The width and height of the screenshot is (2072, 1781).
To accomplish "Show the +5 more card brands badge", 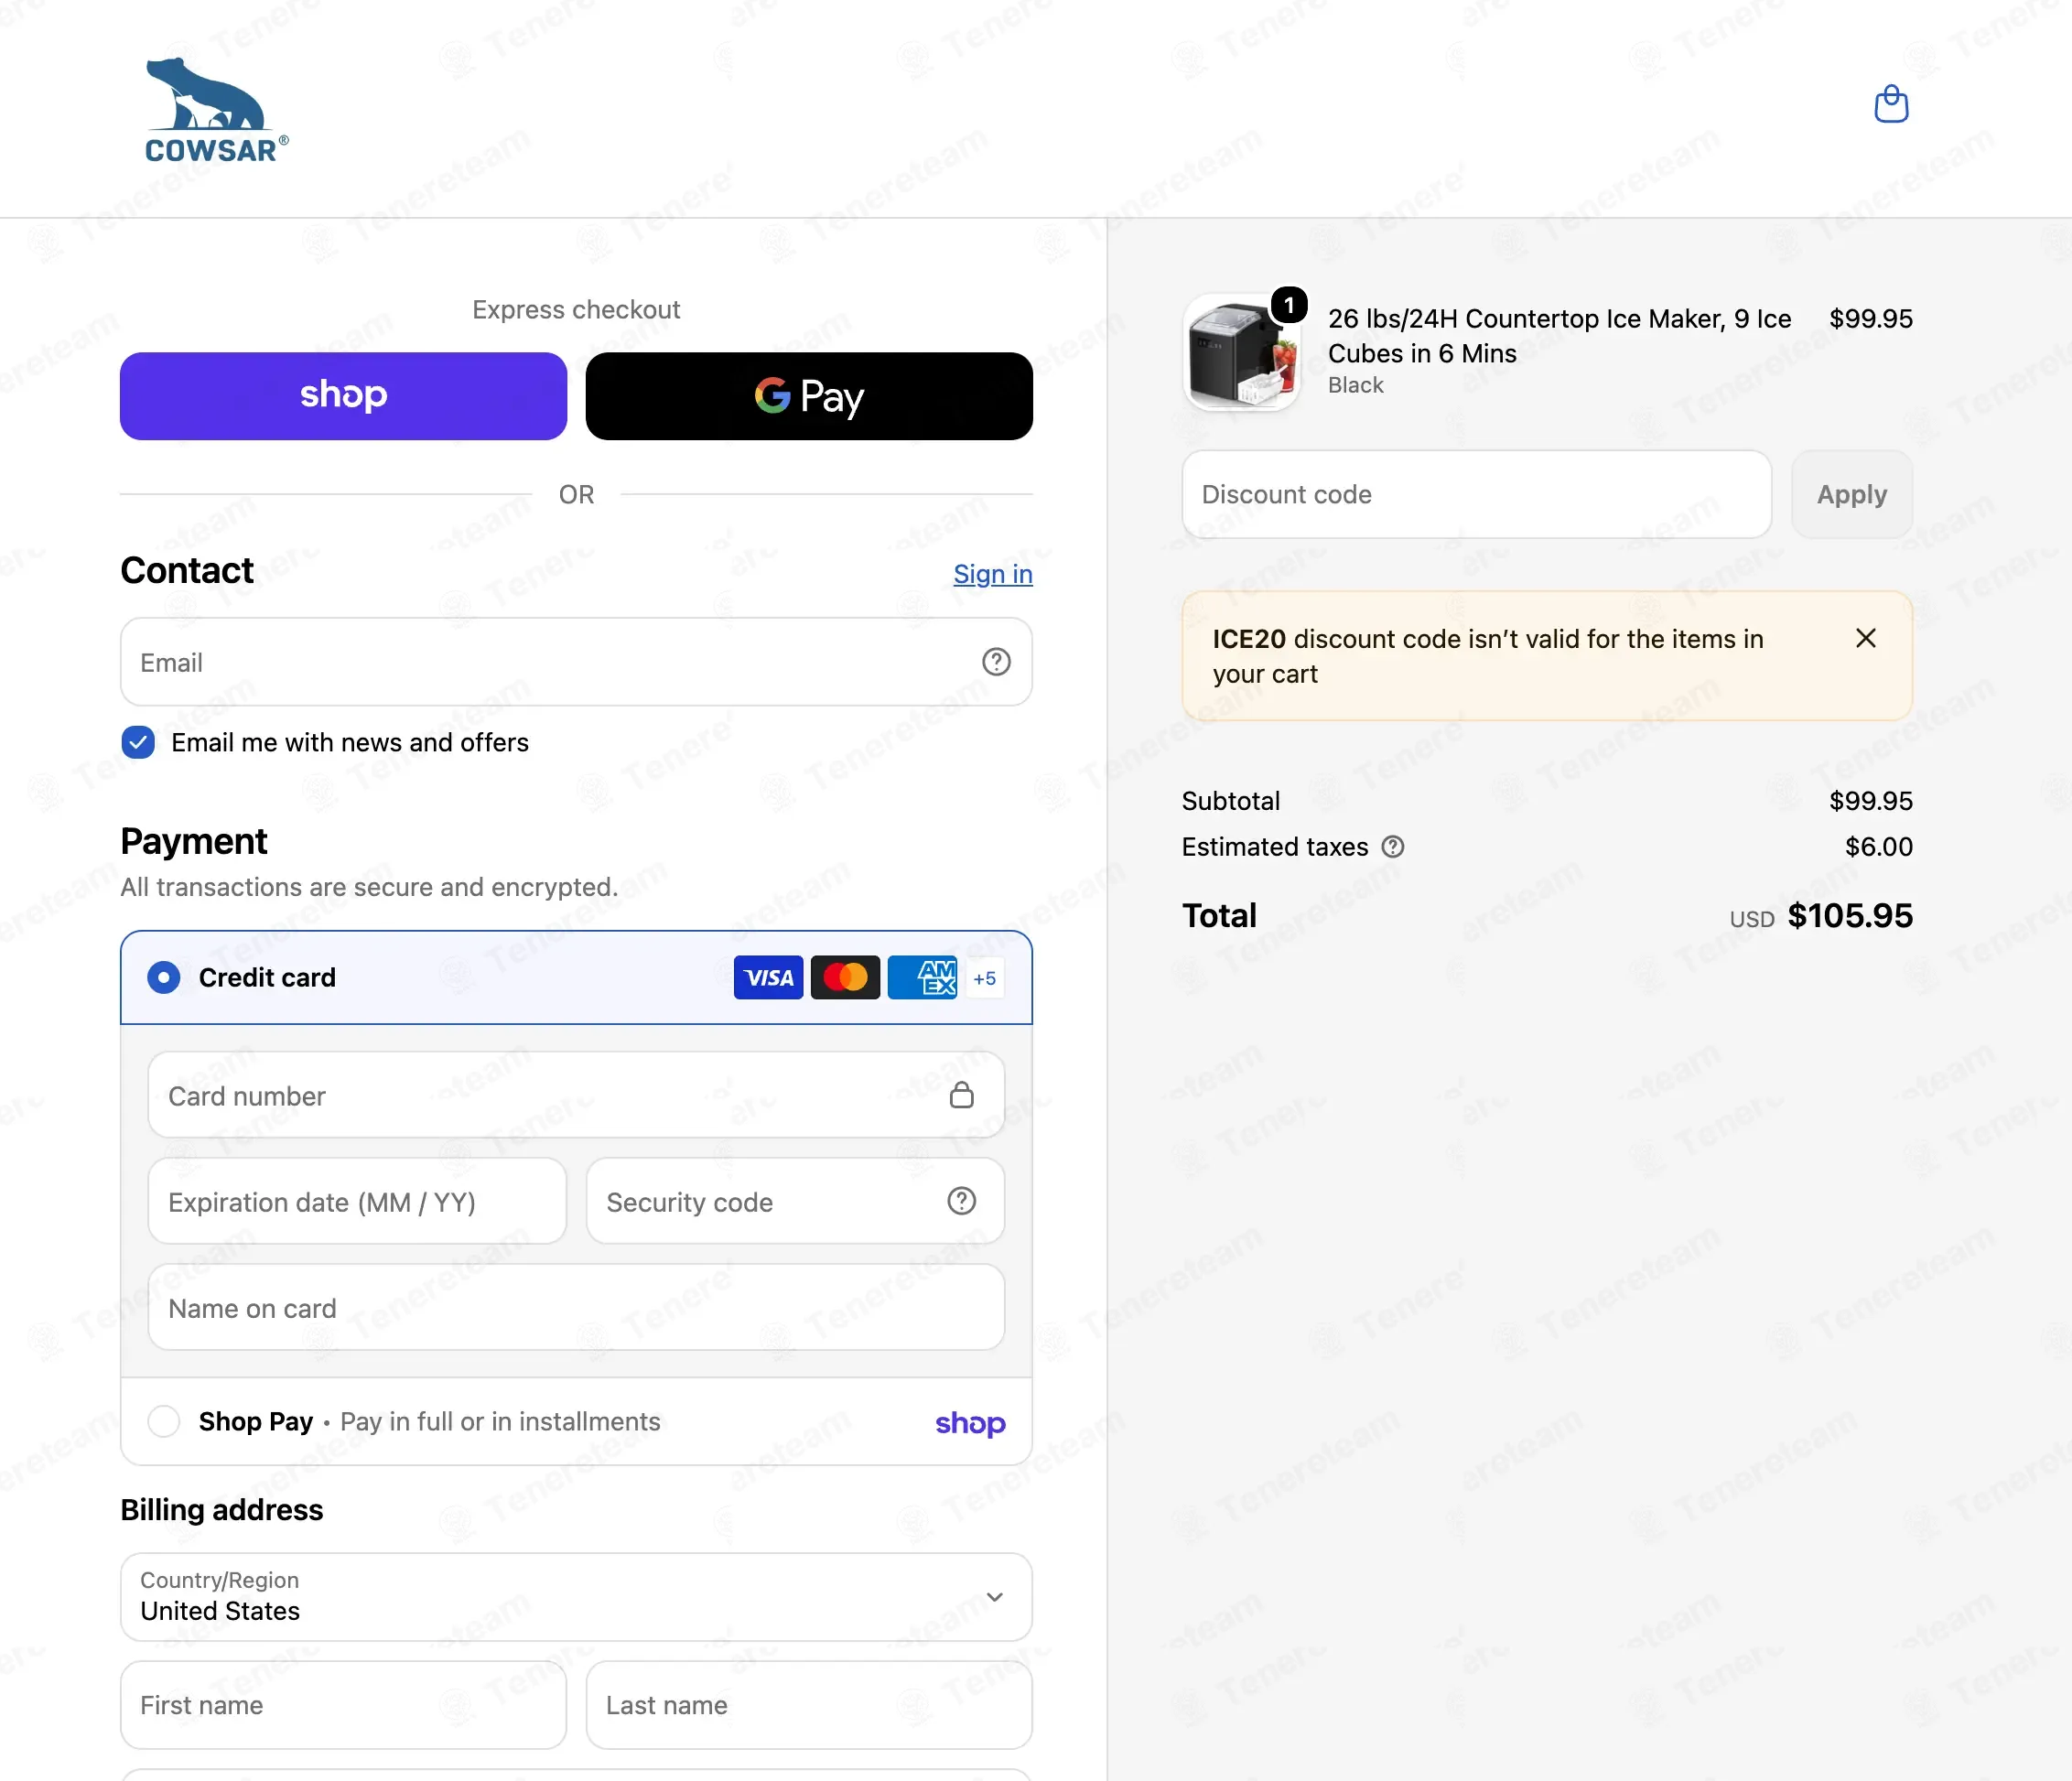I will [984, 978].
